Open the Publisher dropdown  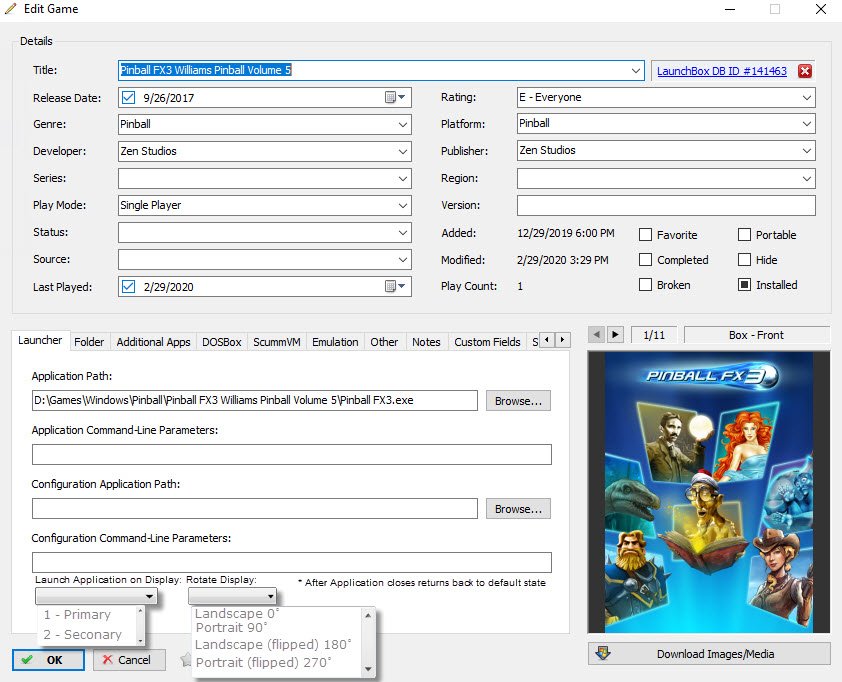pos(807,150)
